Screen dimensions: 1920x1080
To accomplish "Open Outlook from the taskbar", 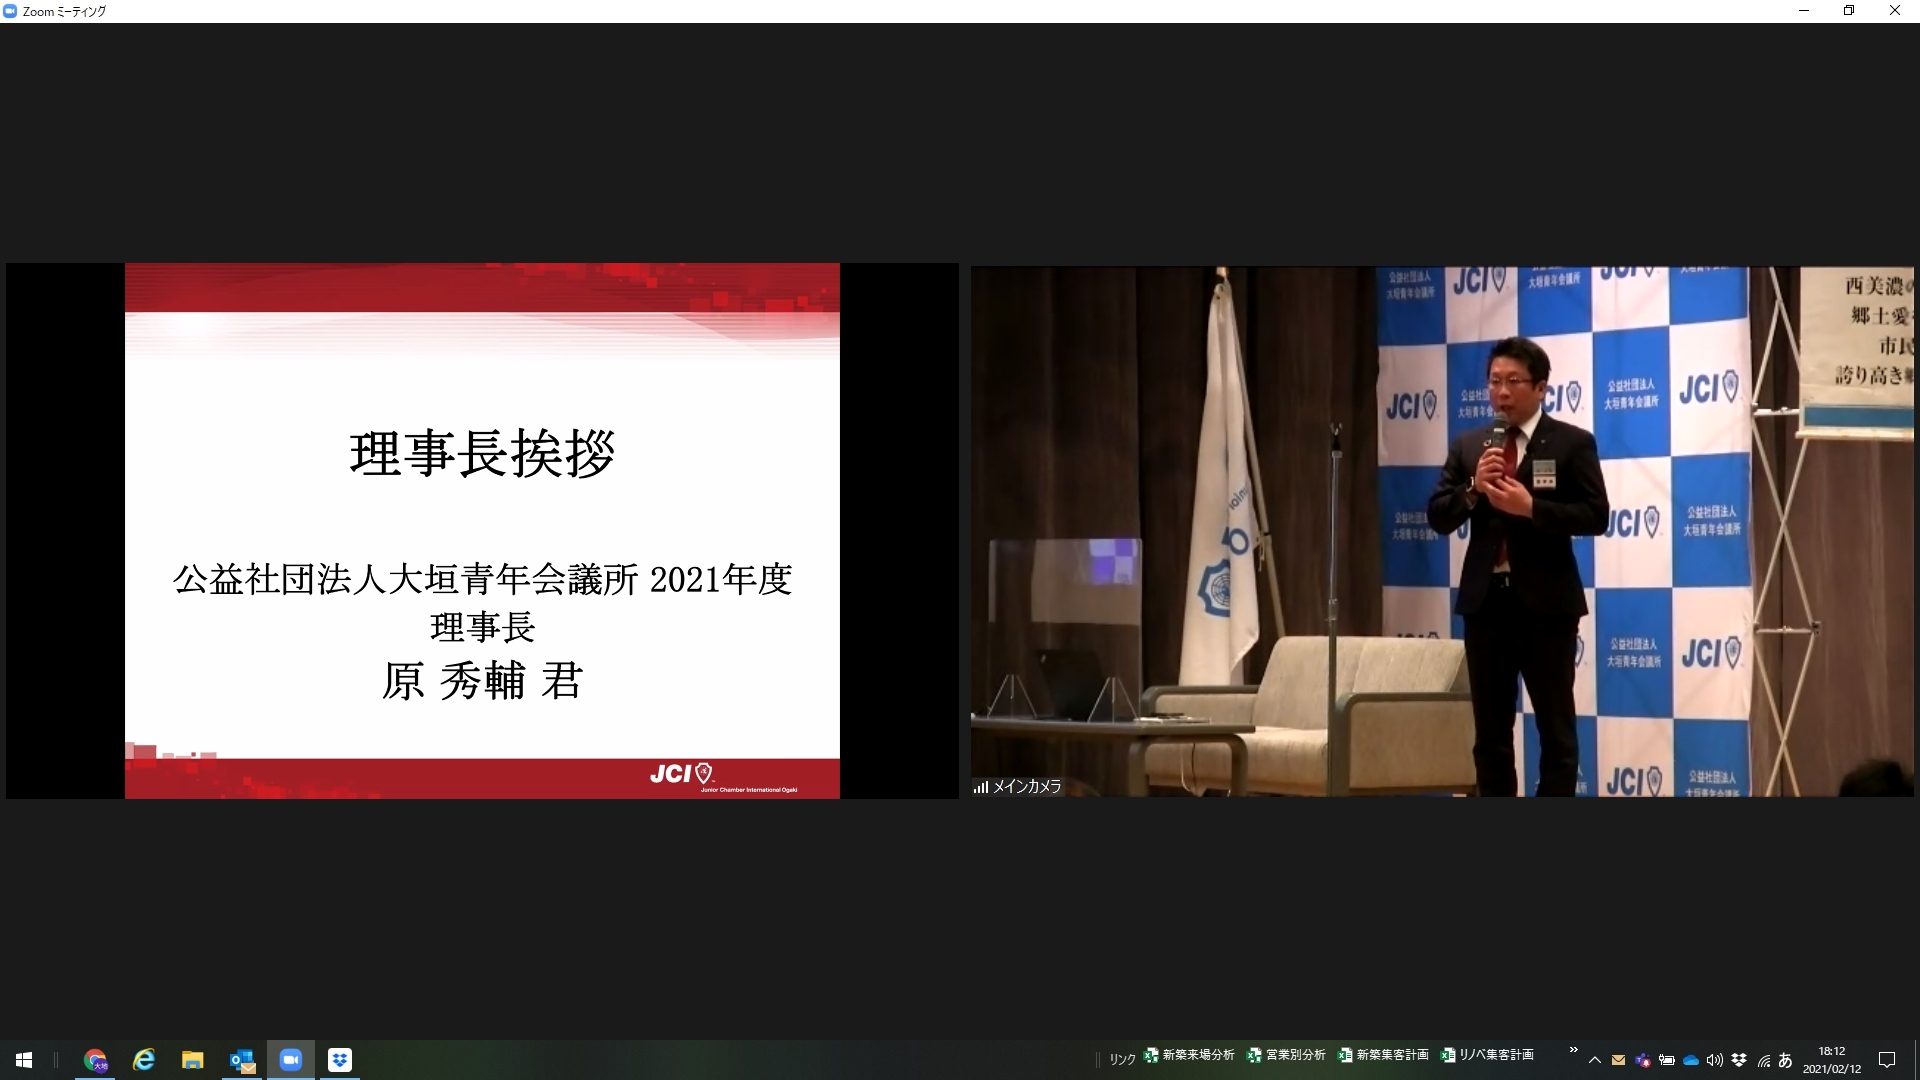I will 242,1060.
